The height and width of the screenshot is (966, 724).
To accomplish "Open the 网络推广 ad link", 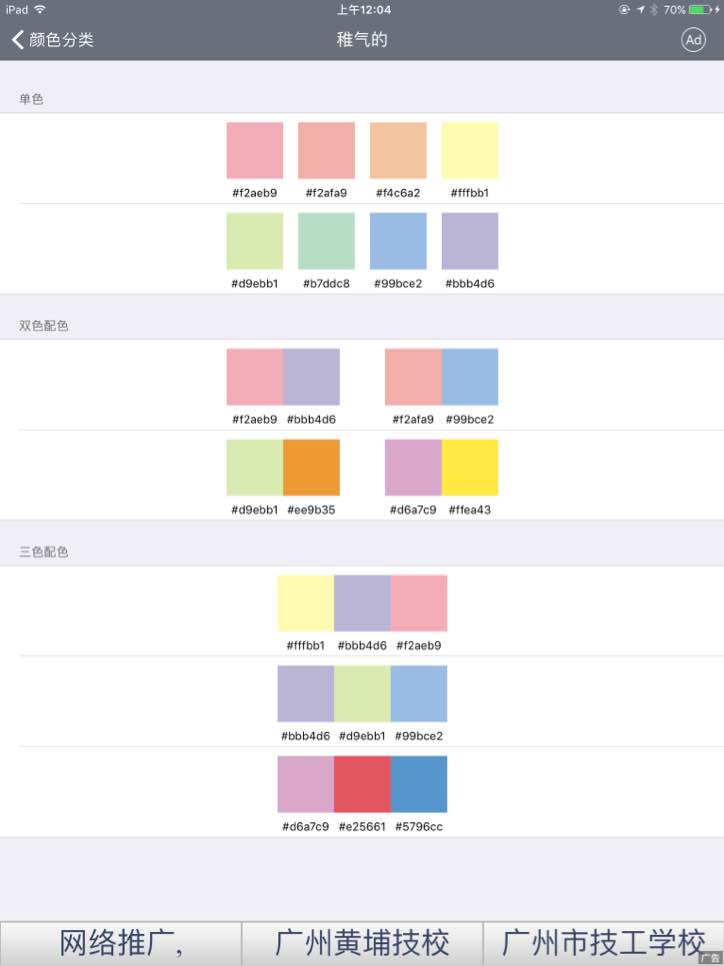I will [121, 943].
